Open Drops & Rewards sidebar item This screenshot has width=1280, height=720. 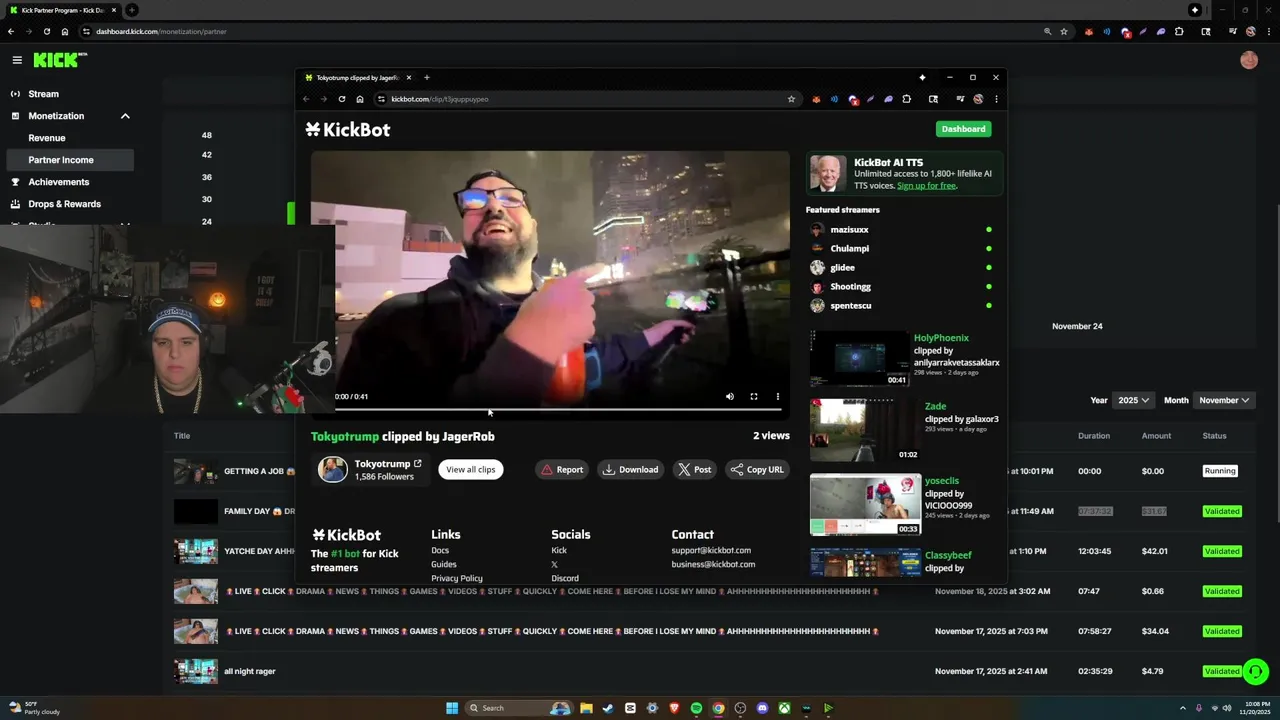click(67, 204)
